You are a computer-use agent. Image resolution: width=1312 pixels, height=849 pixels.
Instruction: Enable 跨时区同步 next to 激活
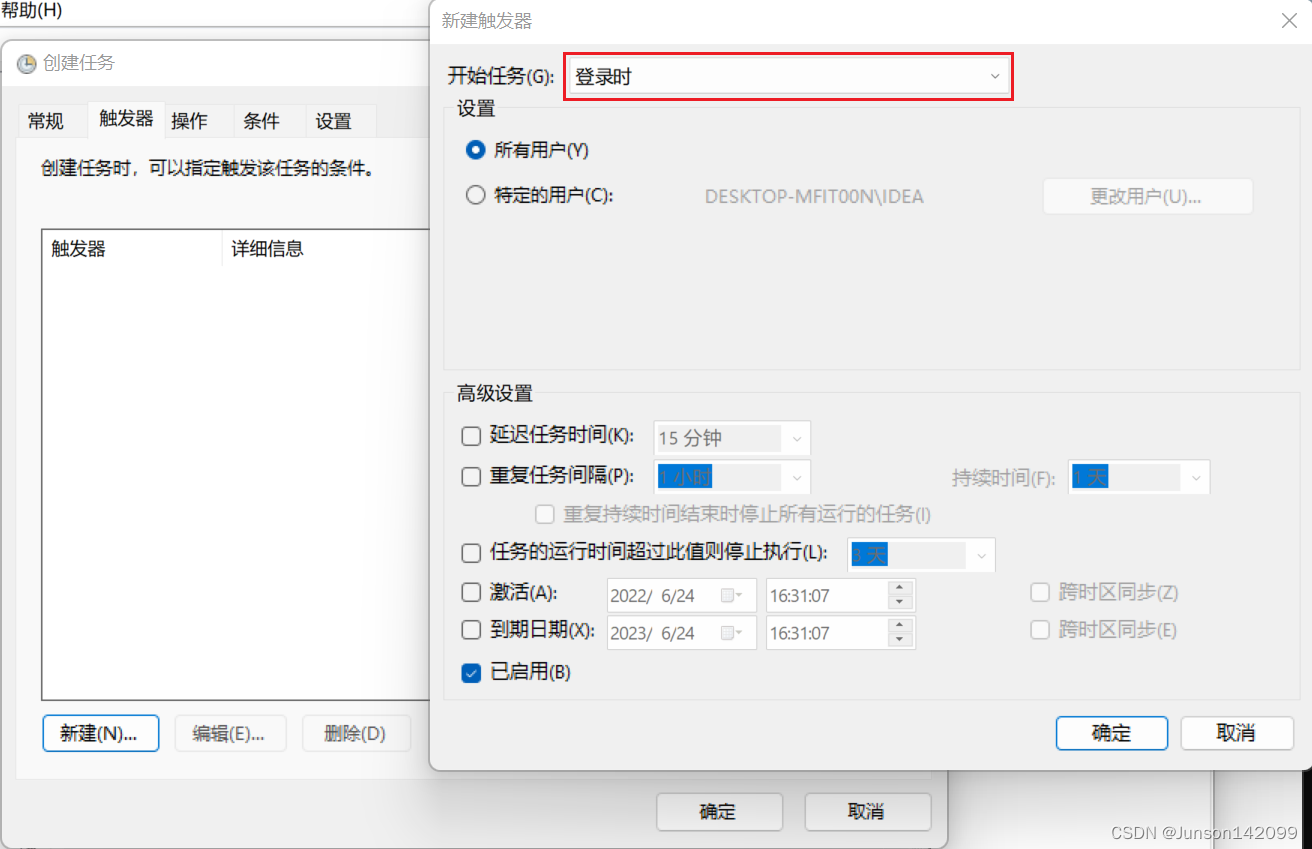tap(1040, 592)
